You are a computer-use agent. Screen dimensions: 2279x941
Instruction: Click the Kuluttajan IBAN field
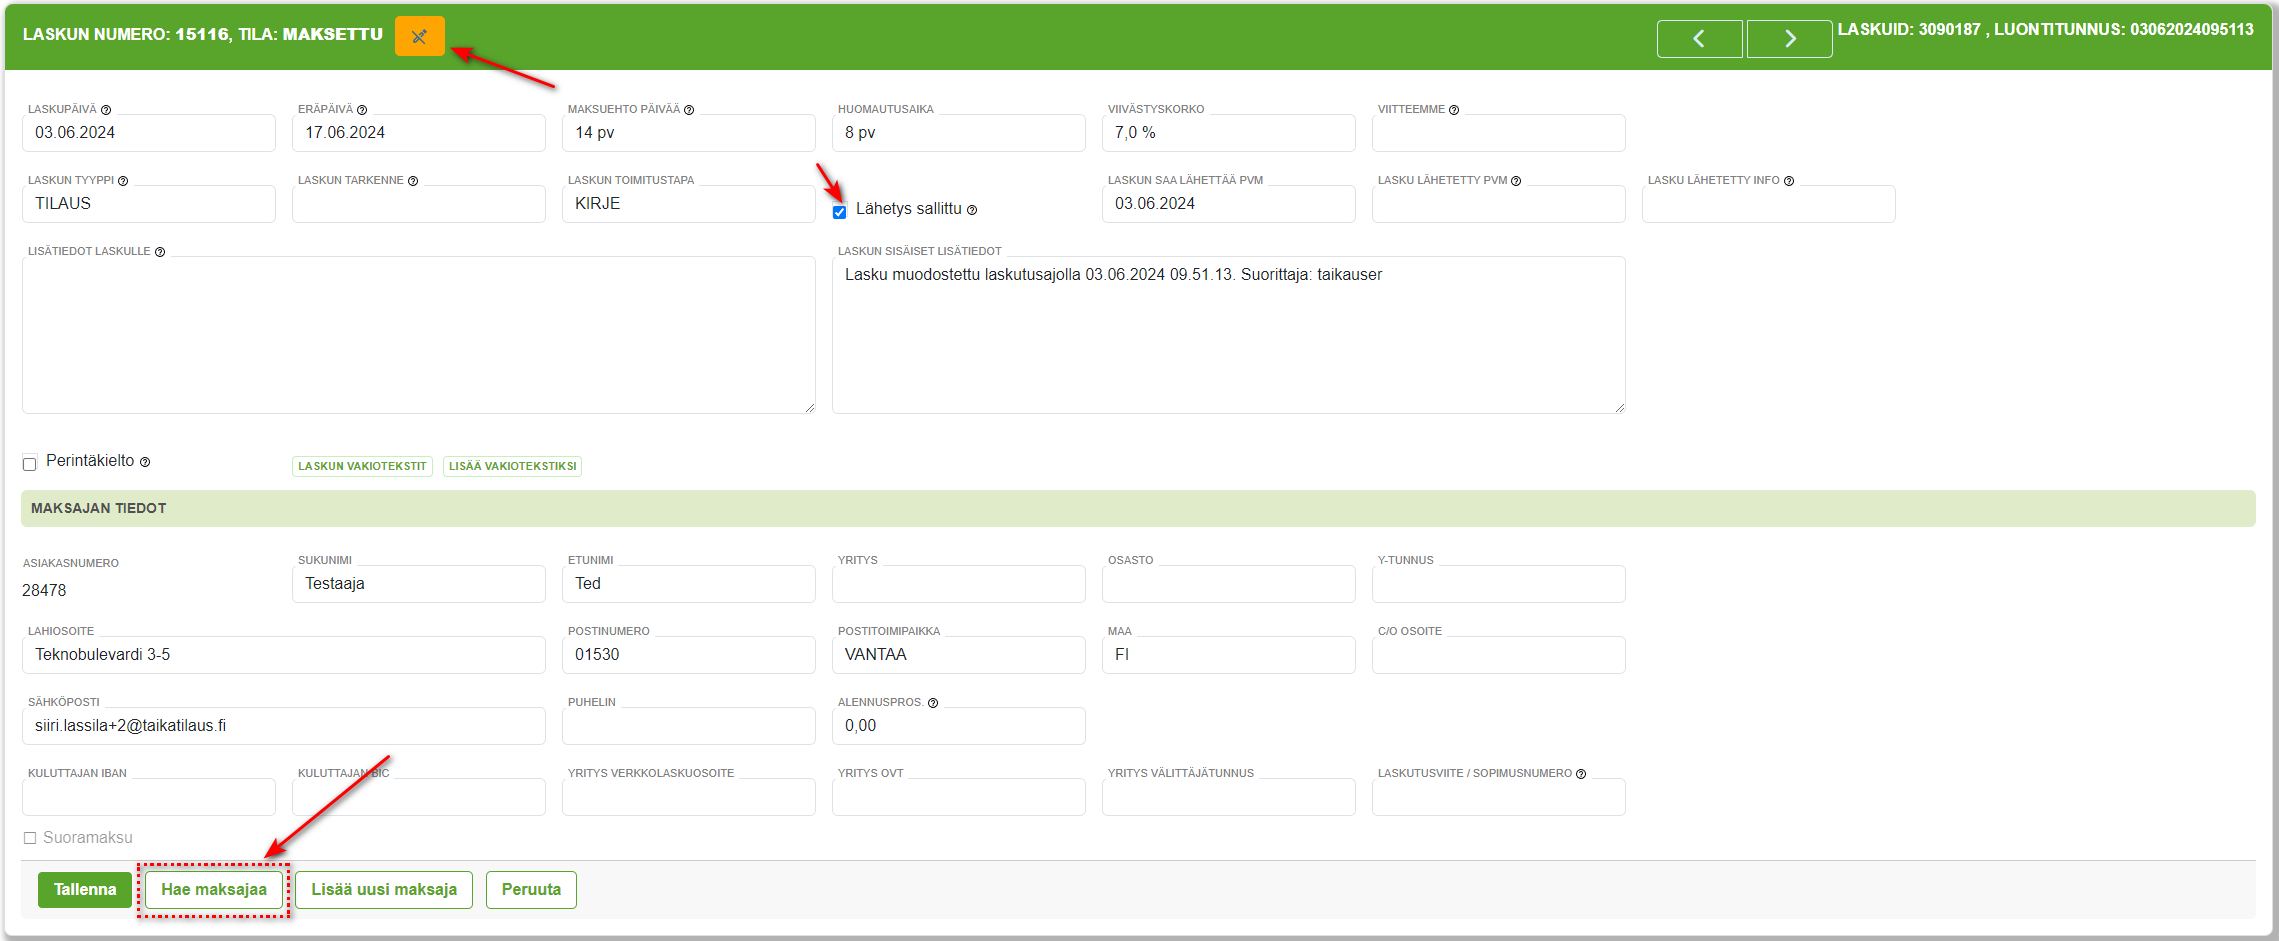pos(149,797)
